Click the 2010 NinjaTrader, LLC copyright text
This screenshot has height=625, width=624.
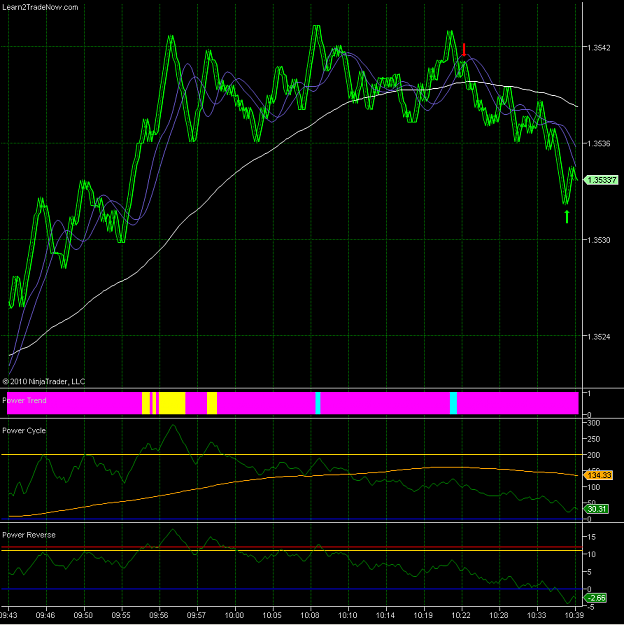pos(44,381)
